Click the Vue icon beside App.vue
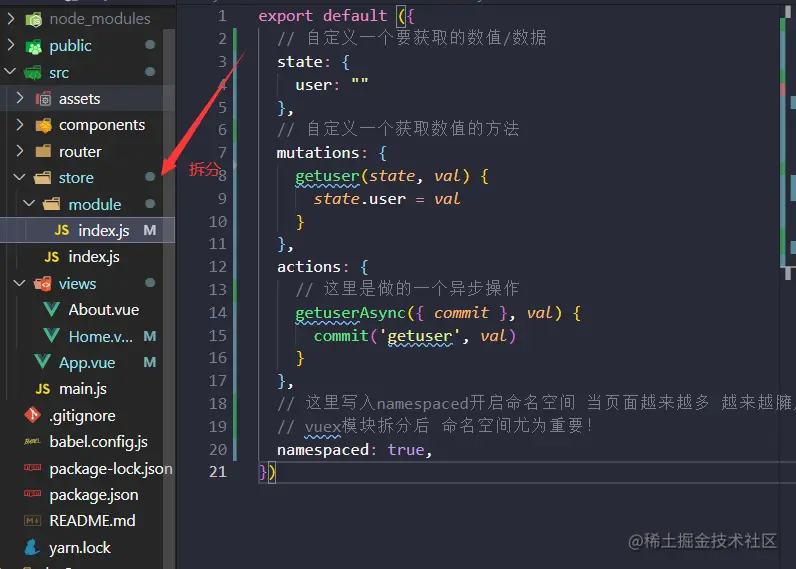The image size is (796, 569). click(43, 362)
